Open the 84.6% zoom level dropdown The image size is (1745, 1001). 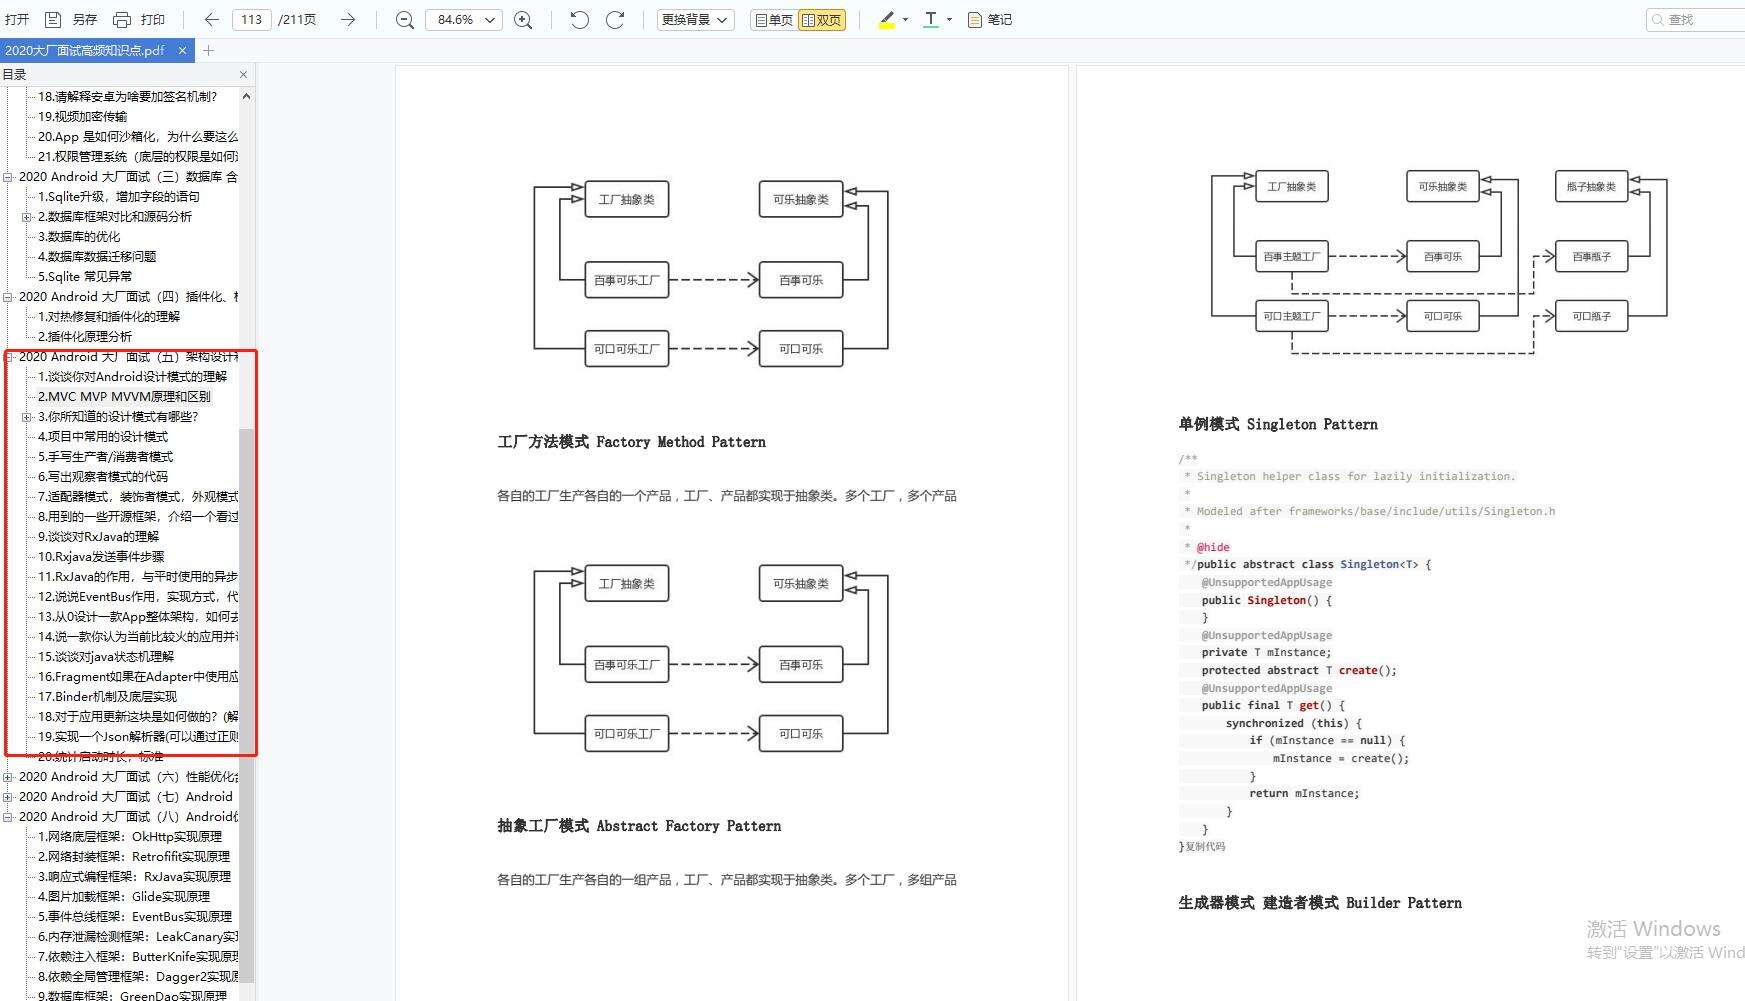coord(463,19)
